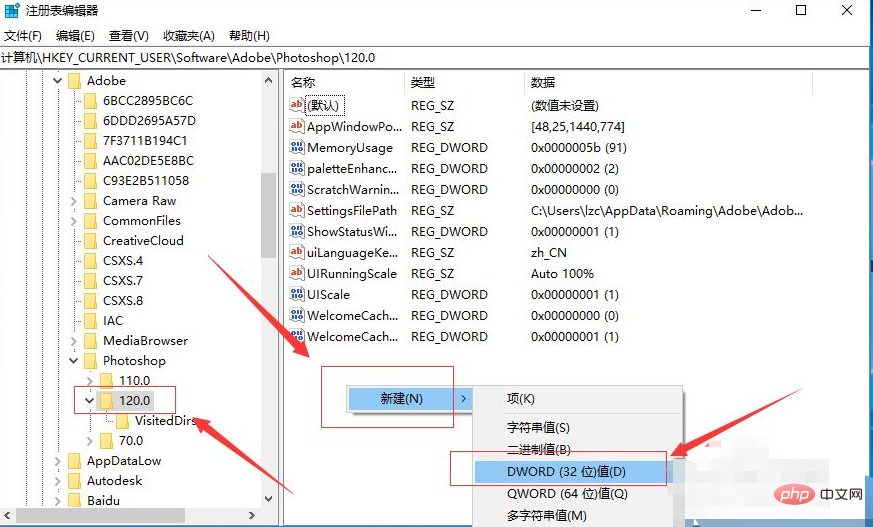Click the UIRunningScale string icon

coord(297,273)
